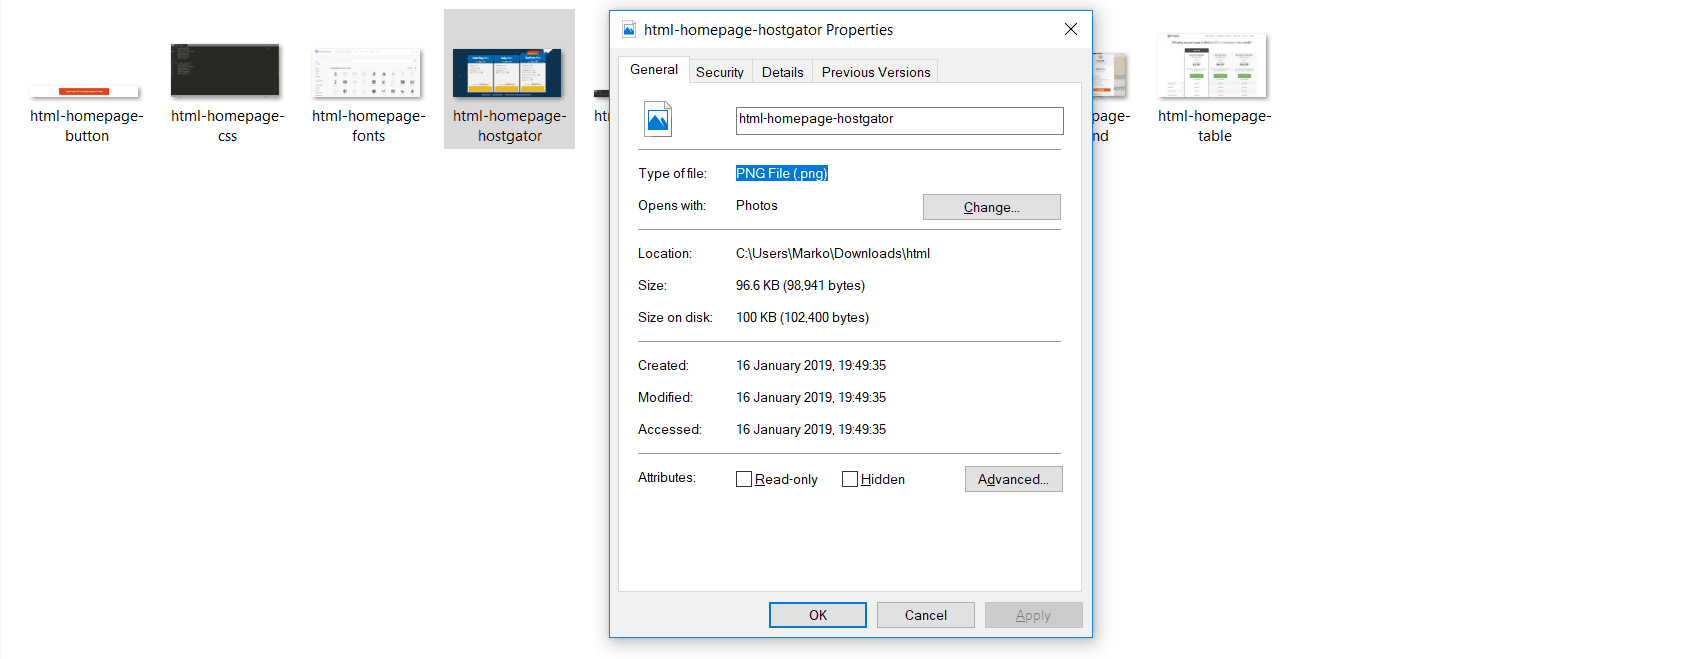Switch to the Security tab
Screen dimensions: 1695x659
click(719, 72)
